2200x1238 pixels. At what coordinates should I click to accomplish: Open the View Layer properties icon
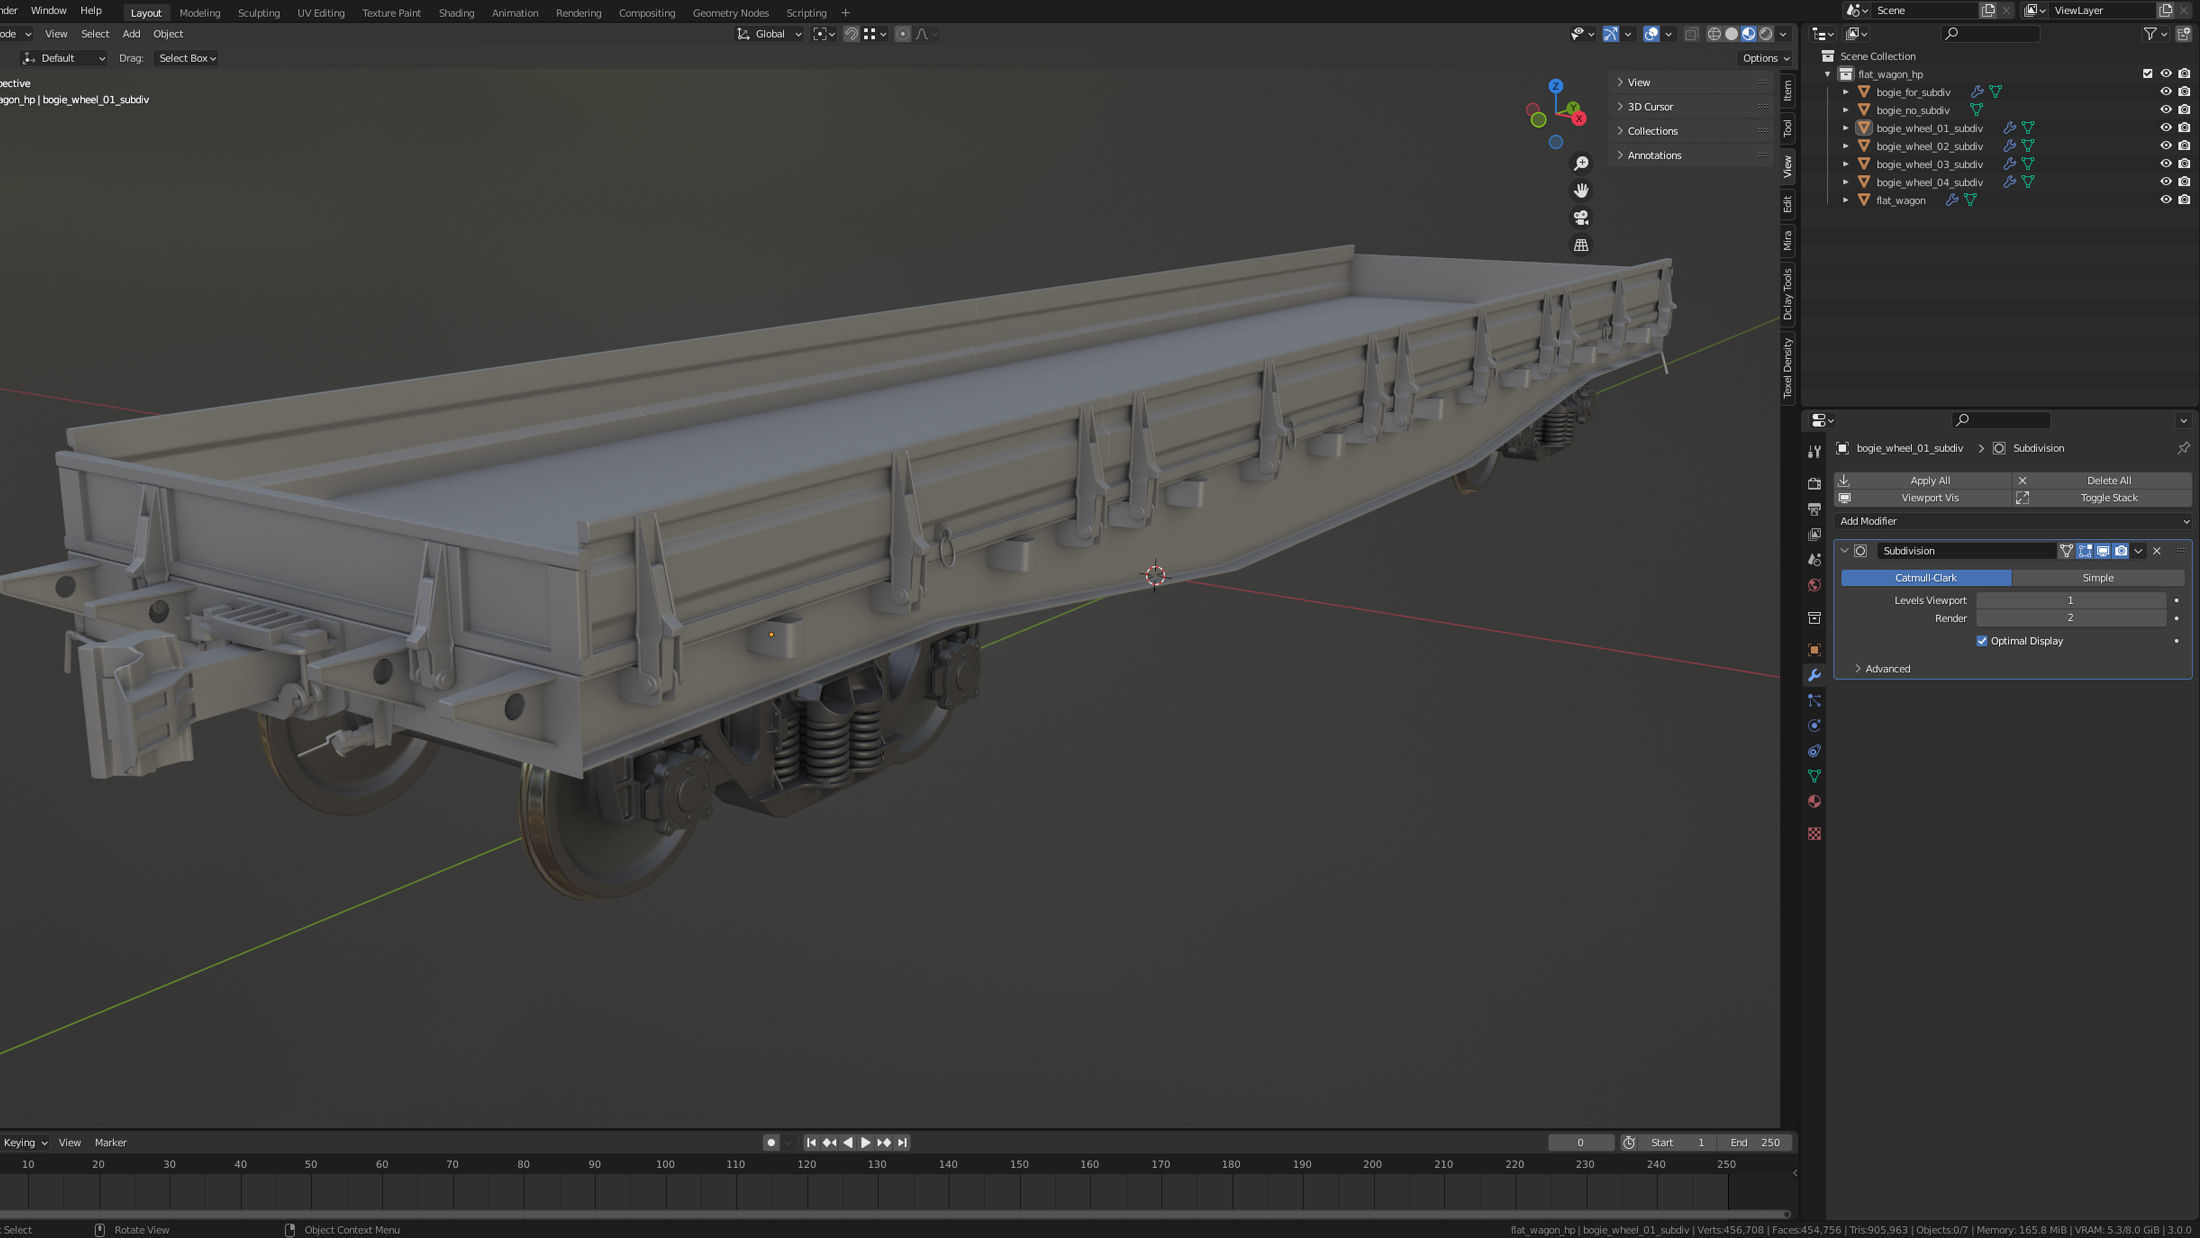pyautogui.click(x=1814, y=535)
